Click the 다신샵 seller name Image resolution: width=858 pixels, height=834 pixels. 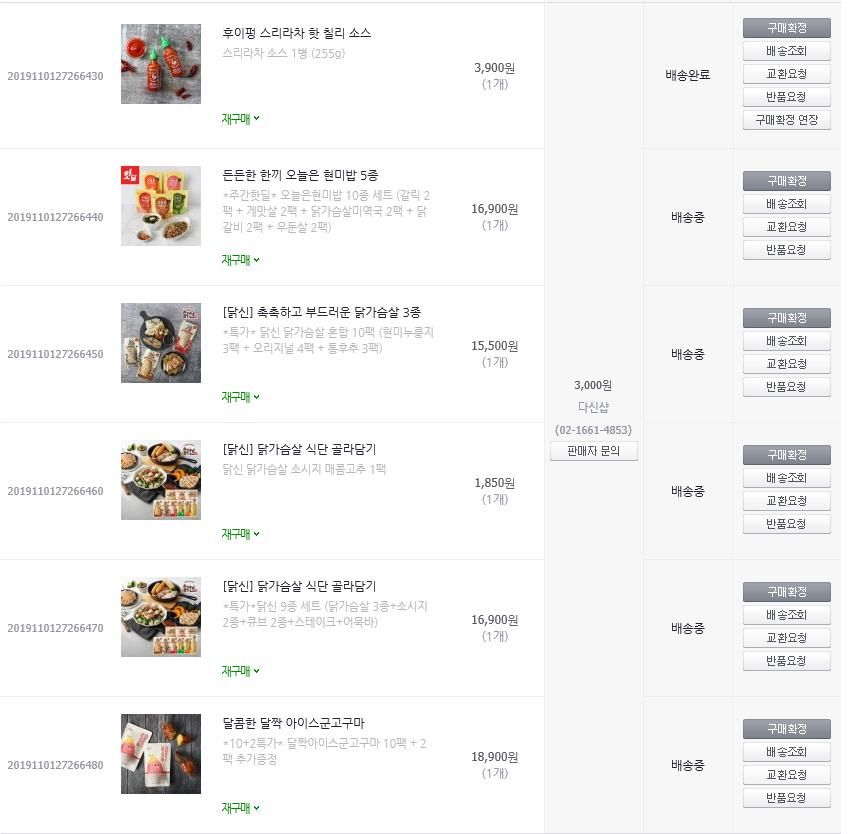click(x=593, y=407)
